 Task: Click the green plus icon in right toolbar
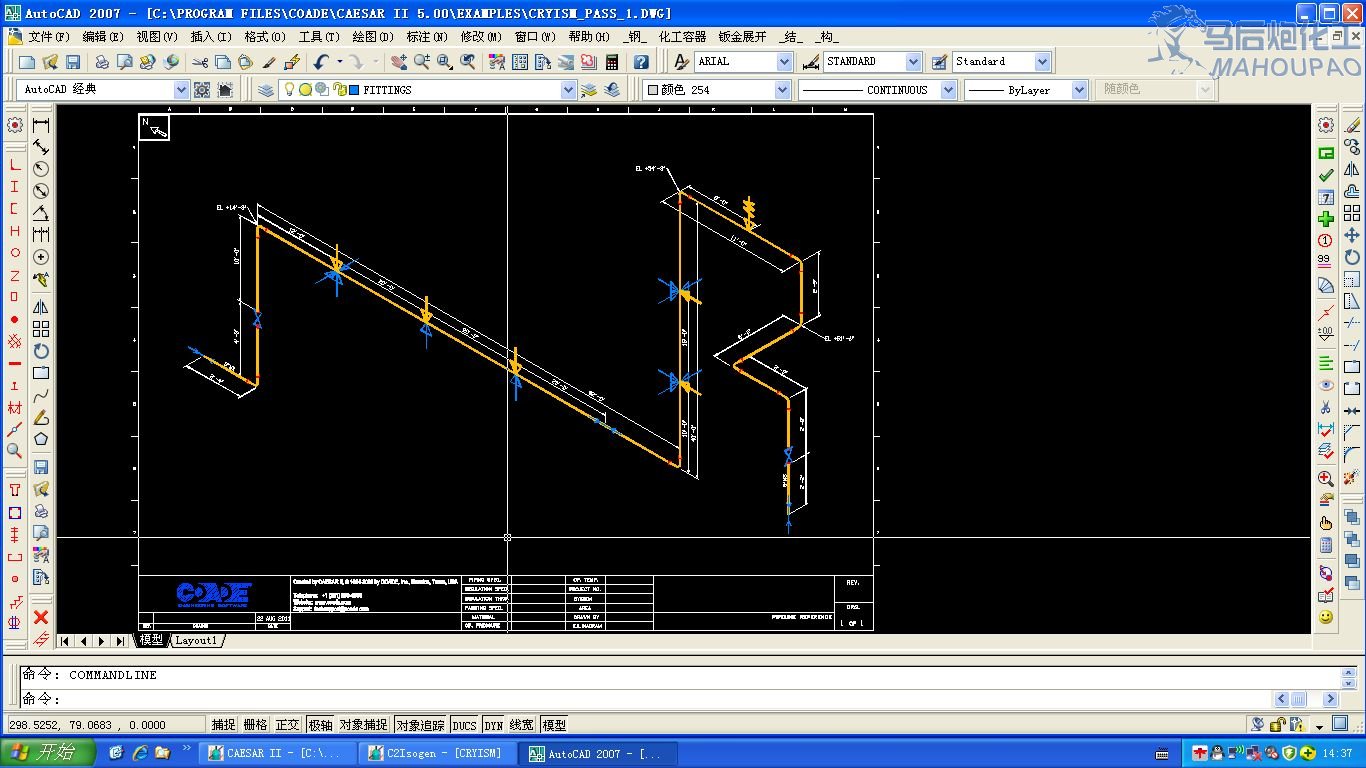(1326, 219)
